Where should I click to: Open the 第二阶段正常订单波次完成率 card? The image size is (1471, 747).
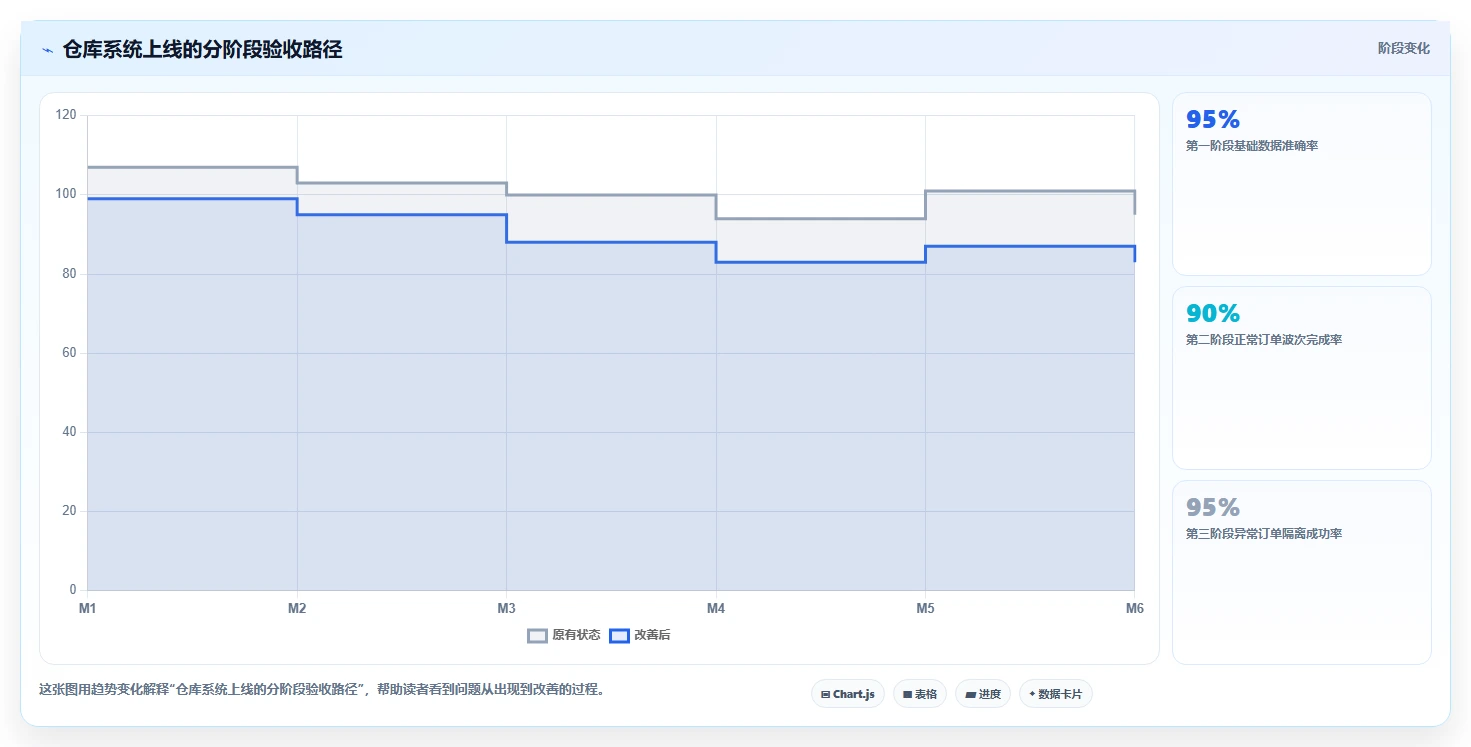click(x=1302, y=378)
